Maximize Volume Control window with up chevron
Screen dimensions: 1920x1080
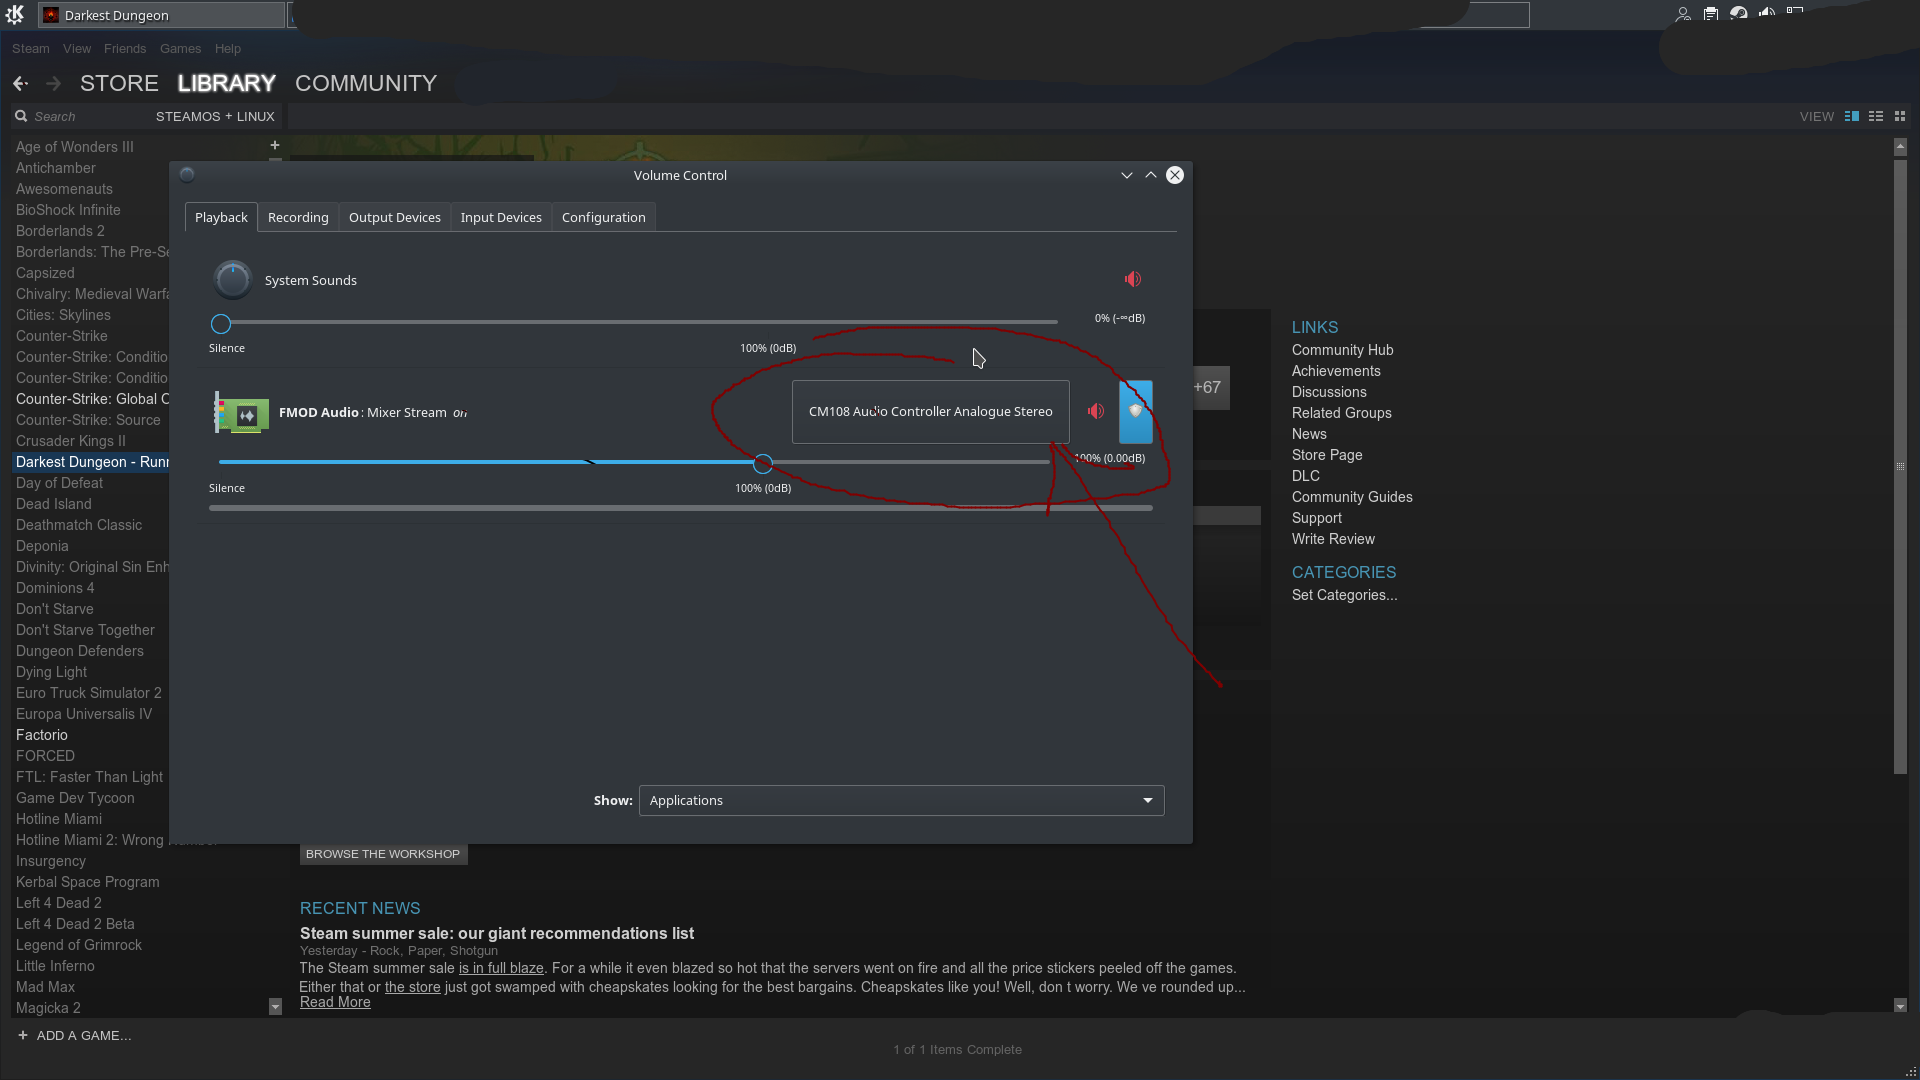click(1151, 175)
